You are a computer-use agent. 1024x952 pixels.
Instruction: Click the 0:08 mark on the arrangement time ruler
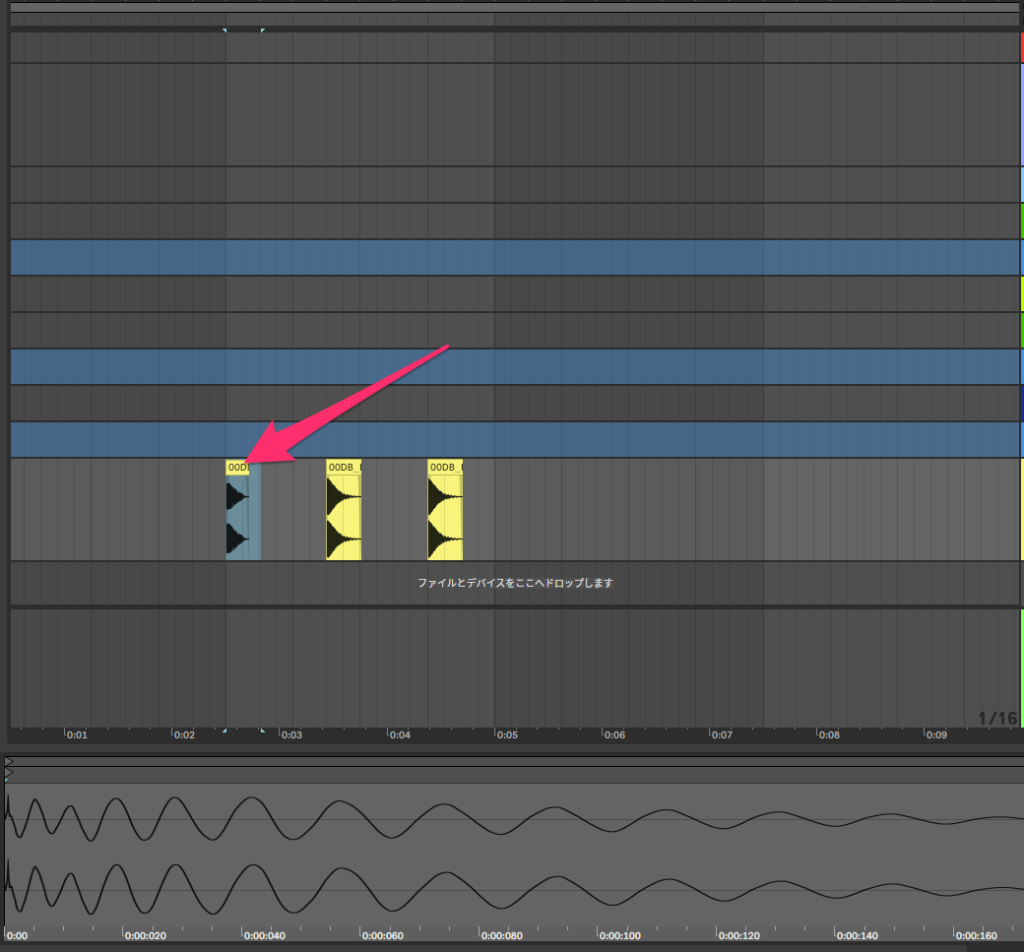point(829,735)
